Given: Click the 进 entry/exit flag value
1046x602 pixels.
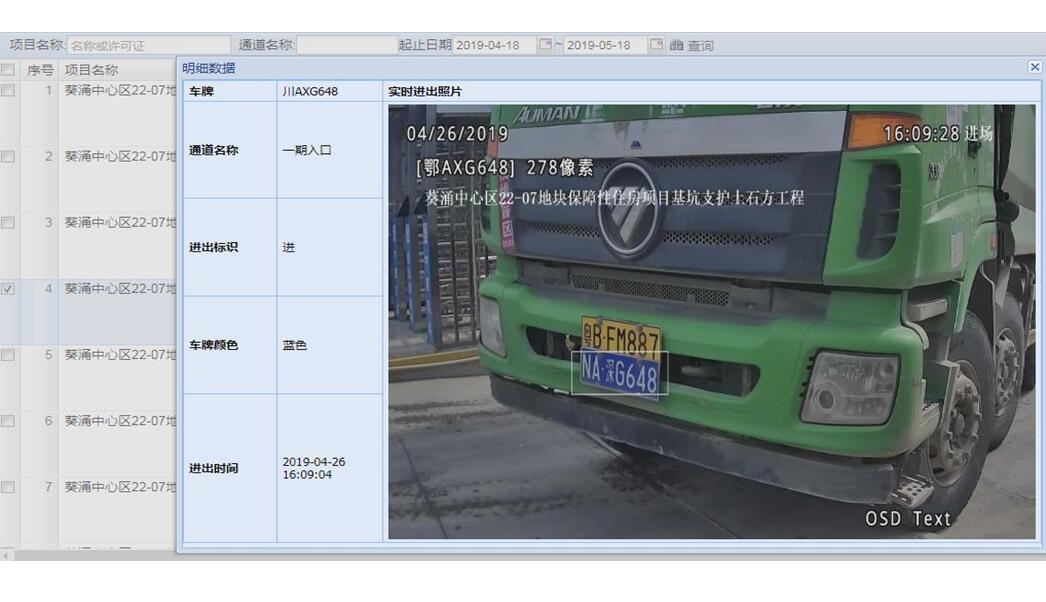Looking at the screenshot, I should pyautogui.click(x=288, y=248).
